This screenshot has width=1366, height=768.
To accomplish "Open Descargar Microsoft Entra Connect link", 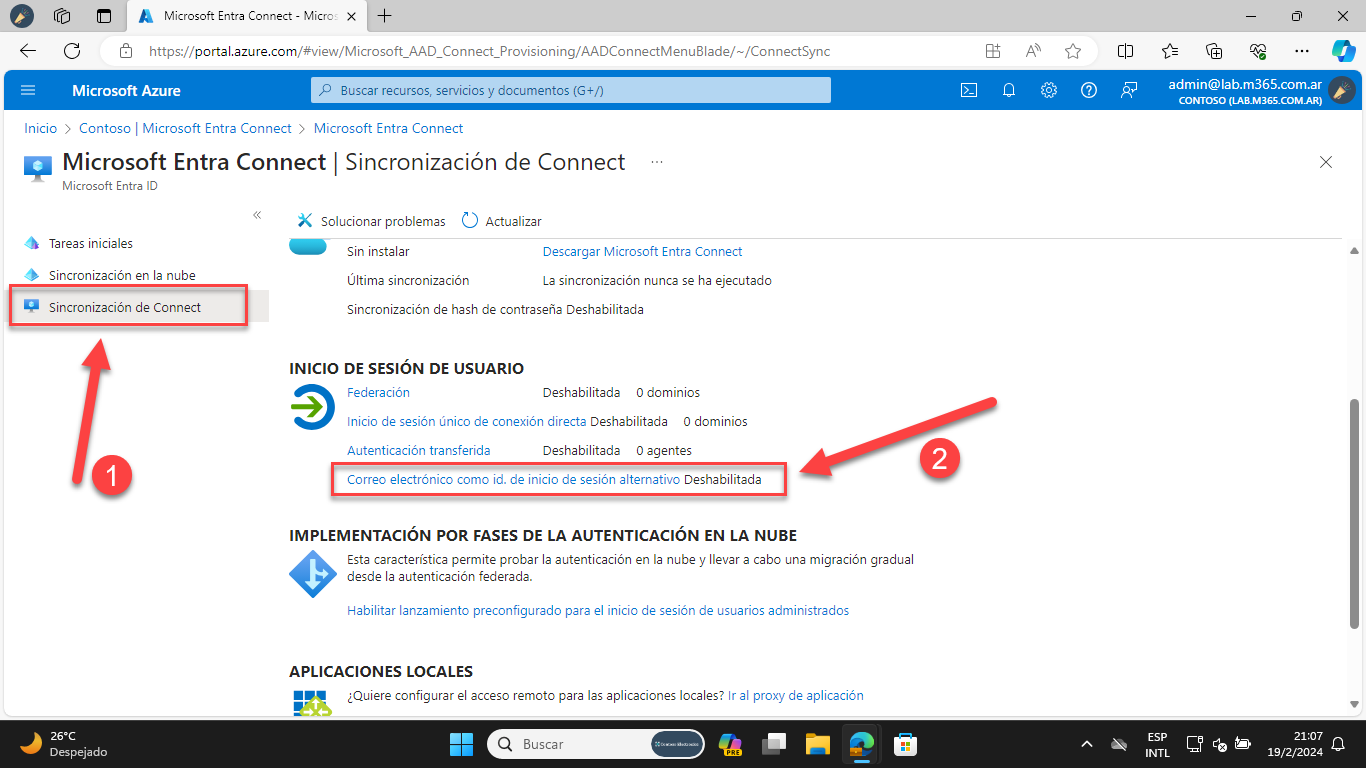I will [643, 251].
